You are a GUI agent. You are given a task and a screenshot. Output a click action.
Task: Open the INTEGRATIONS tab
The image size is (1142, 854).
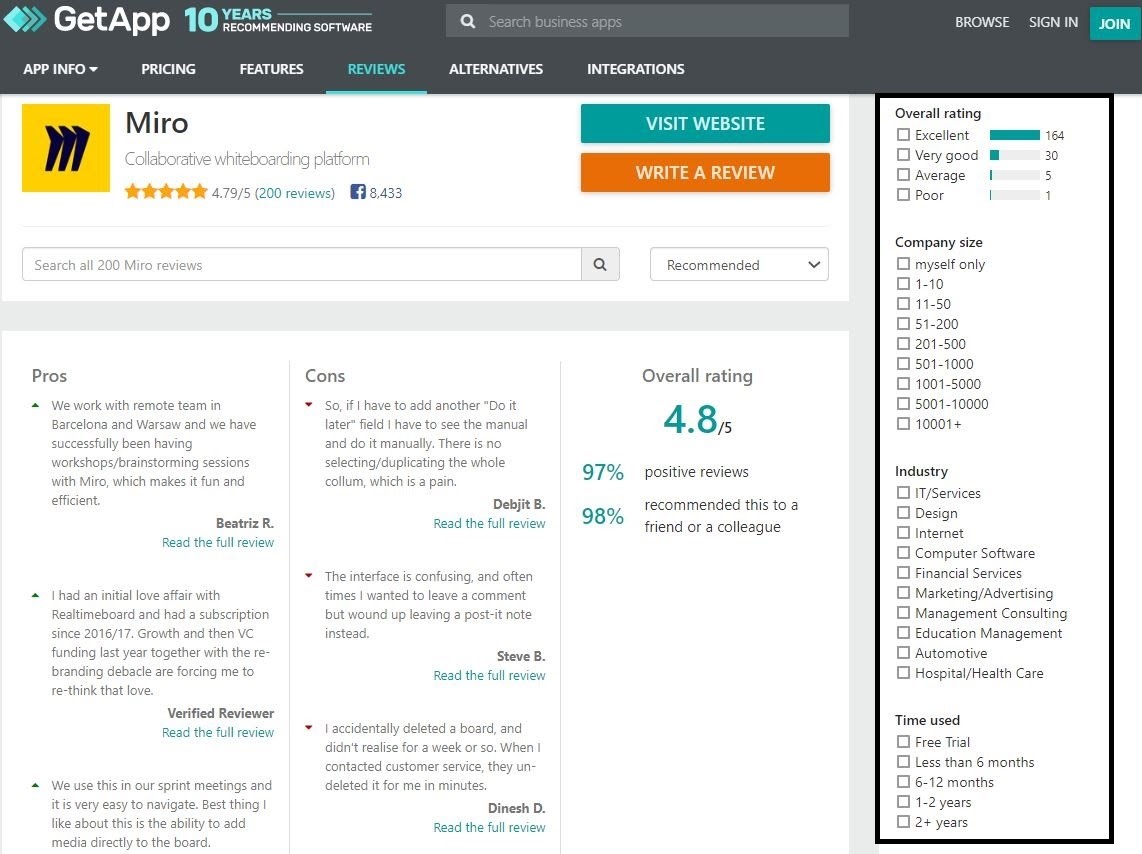(x=636, y=69)
